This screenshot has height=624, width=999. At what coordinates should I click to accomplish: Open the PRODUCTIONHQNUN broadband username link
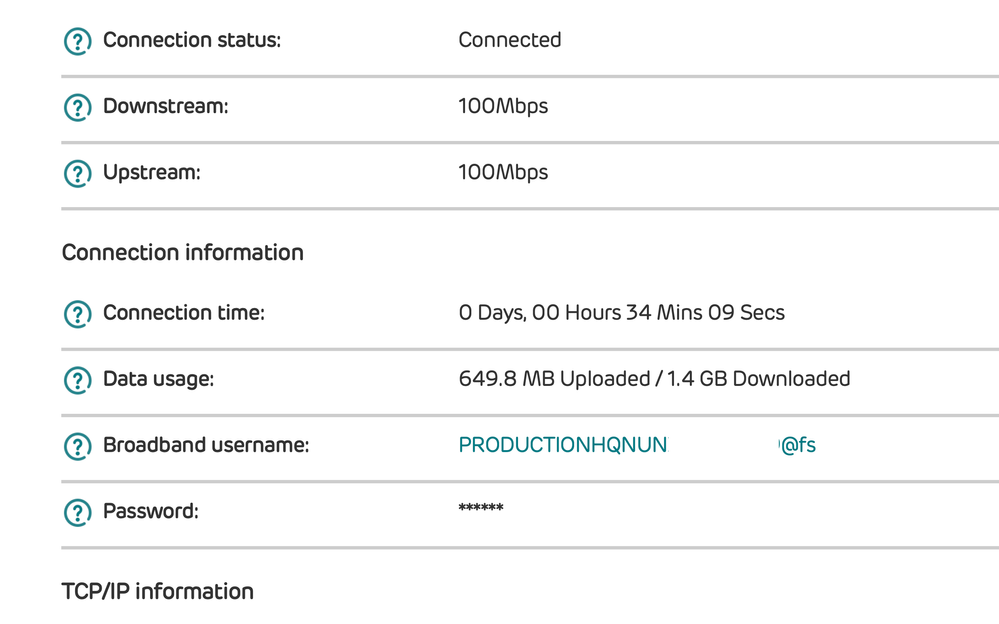click(637, 445)
